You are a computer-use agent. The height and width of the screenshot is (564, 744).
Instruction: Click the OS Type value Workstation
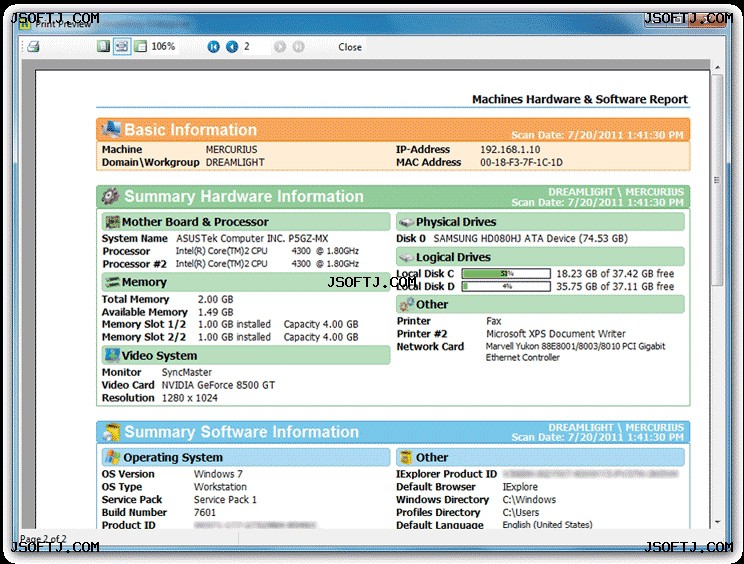click(220, 487)
